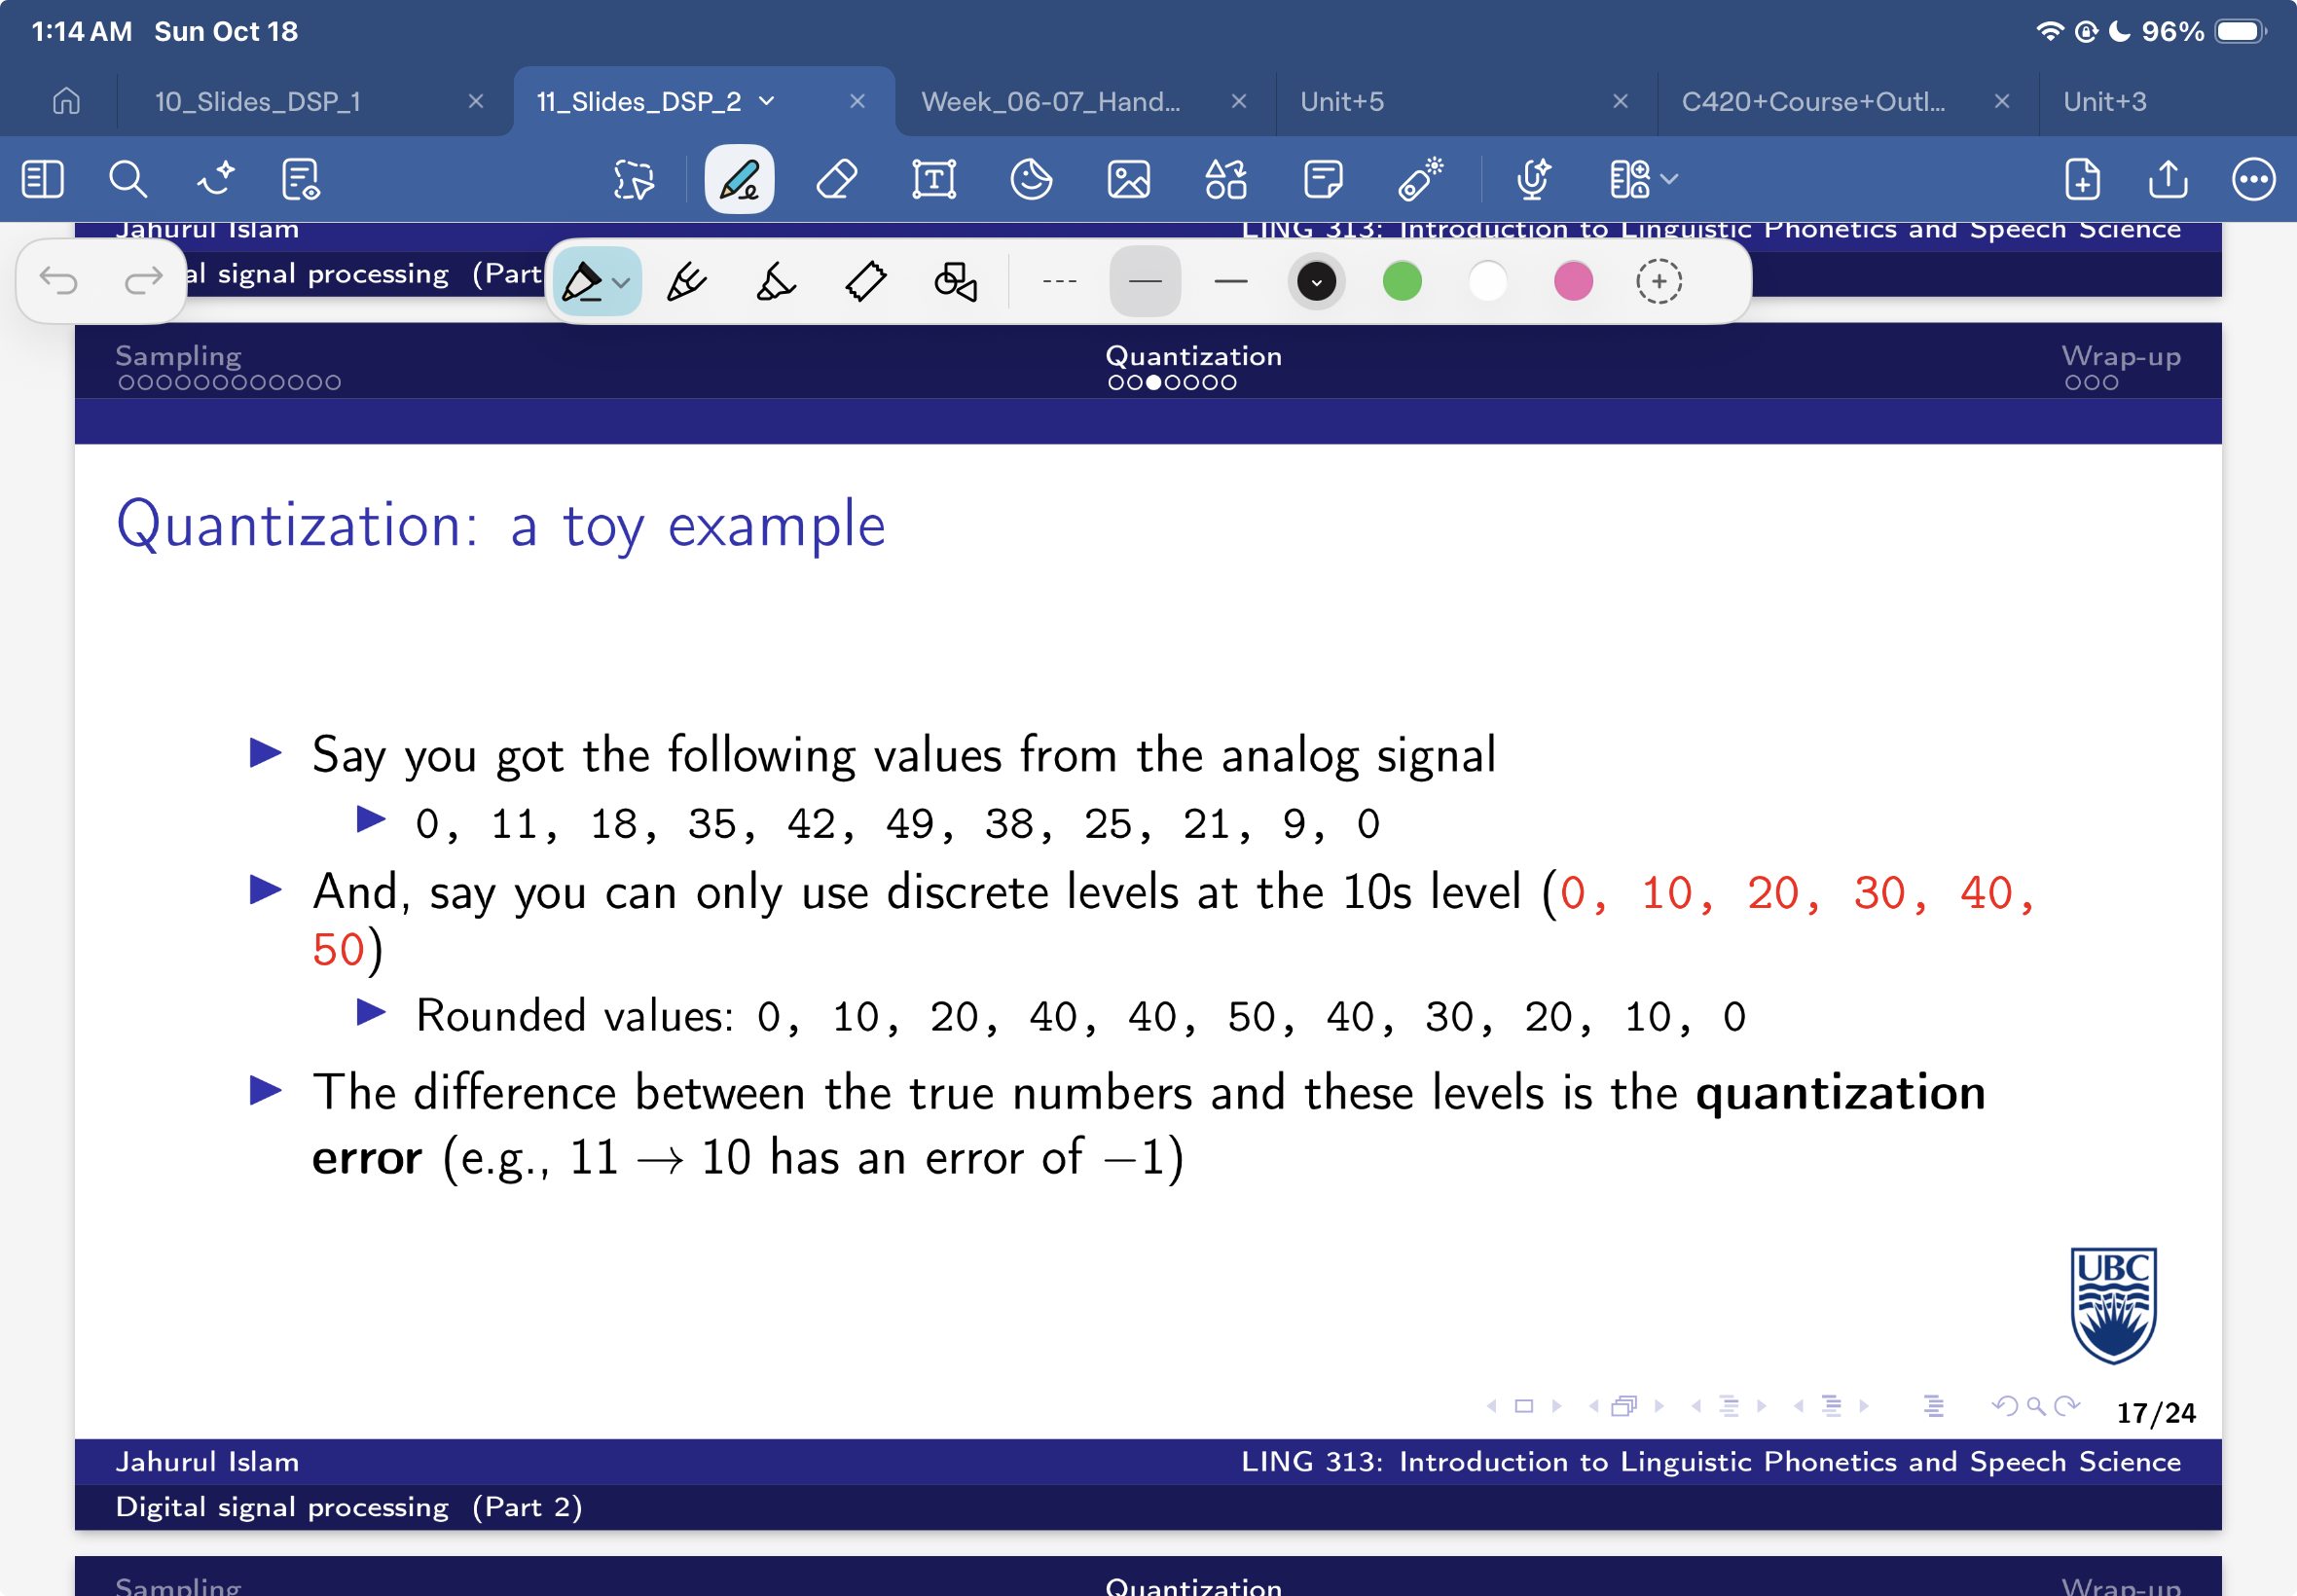
Task: Open the search magnifier tool
Action: (128, 180)
